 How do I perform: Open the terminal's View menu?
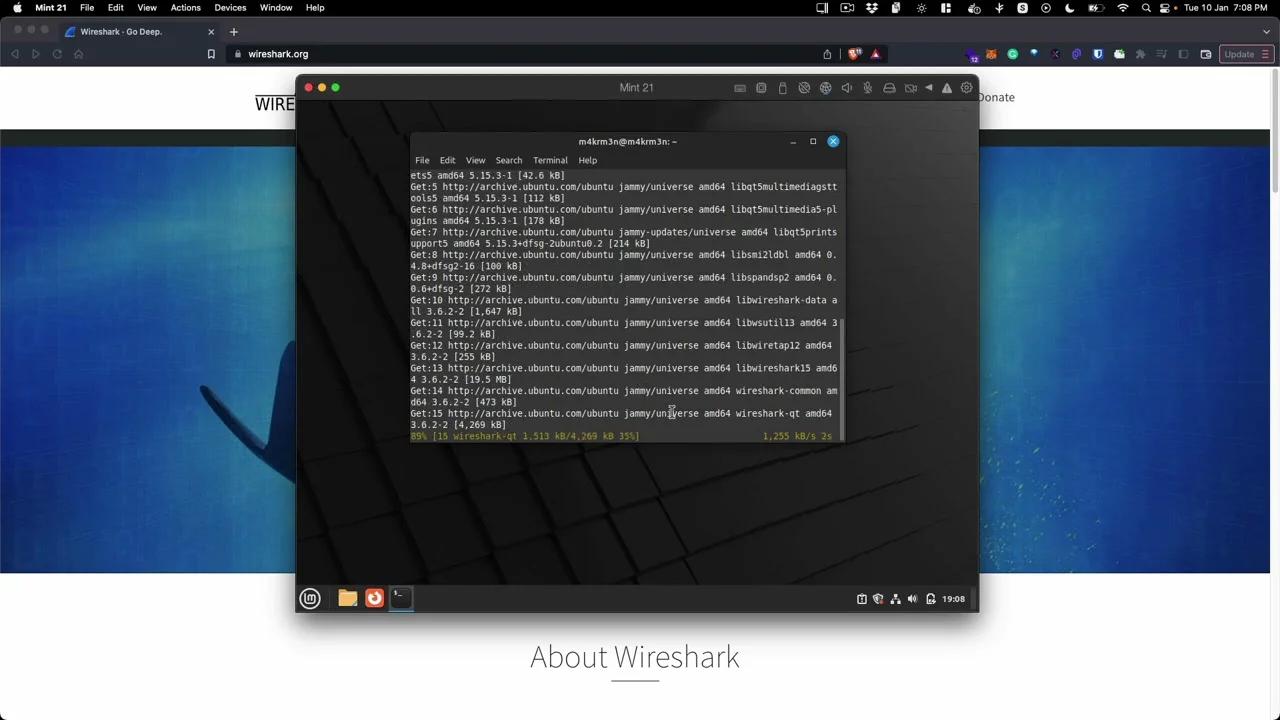[x=475, y=160]
